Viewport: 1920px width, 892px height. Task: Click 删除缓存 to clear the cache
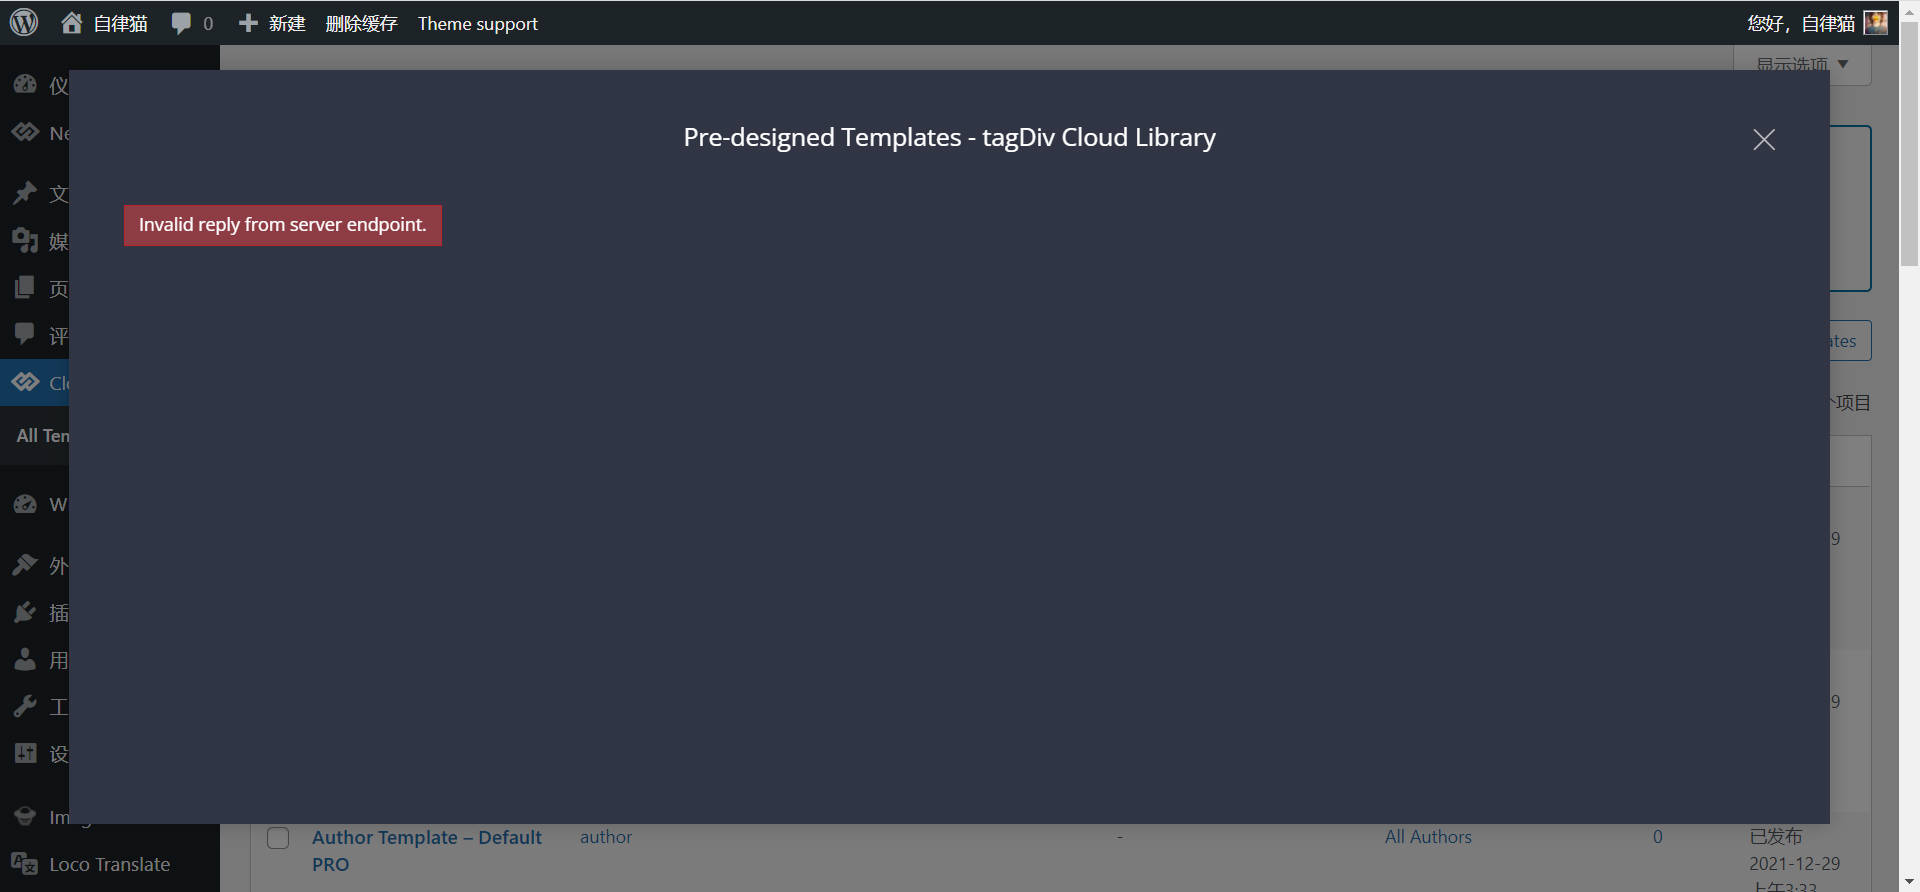click(361, 23)
